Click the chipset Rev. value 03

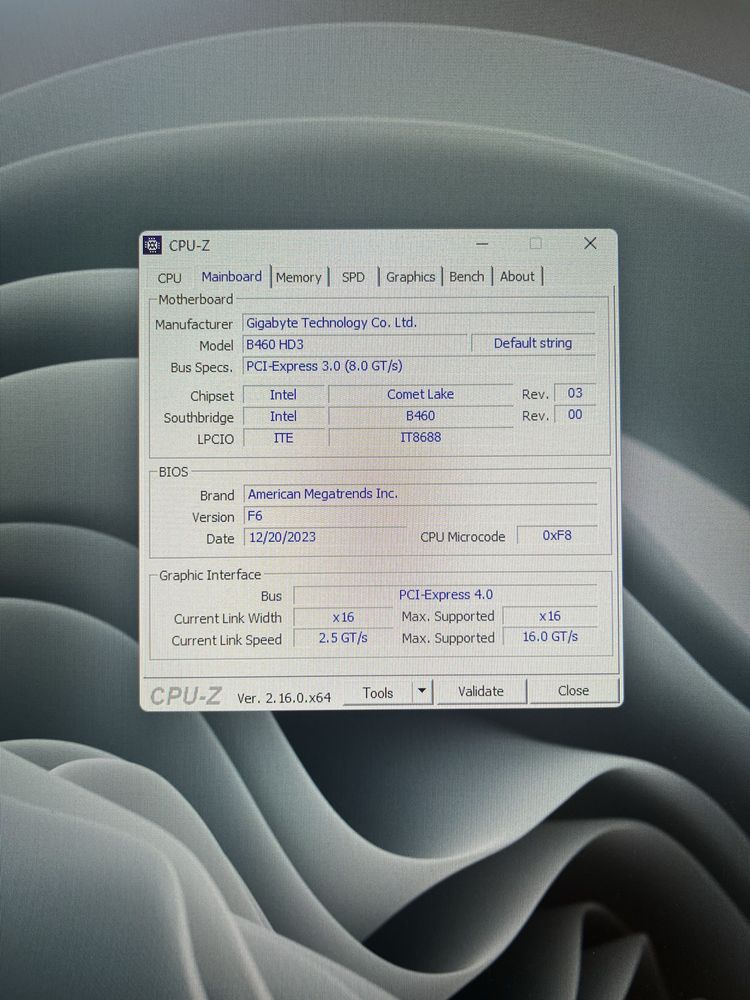(x=575, y=393)
